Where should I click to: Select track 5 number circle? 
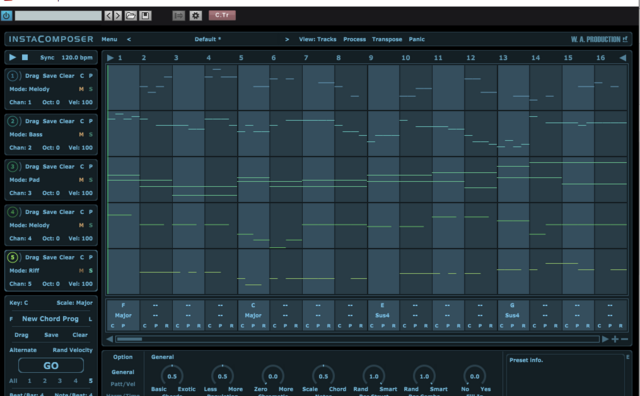[x=13, y=257]
